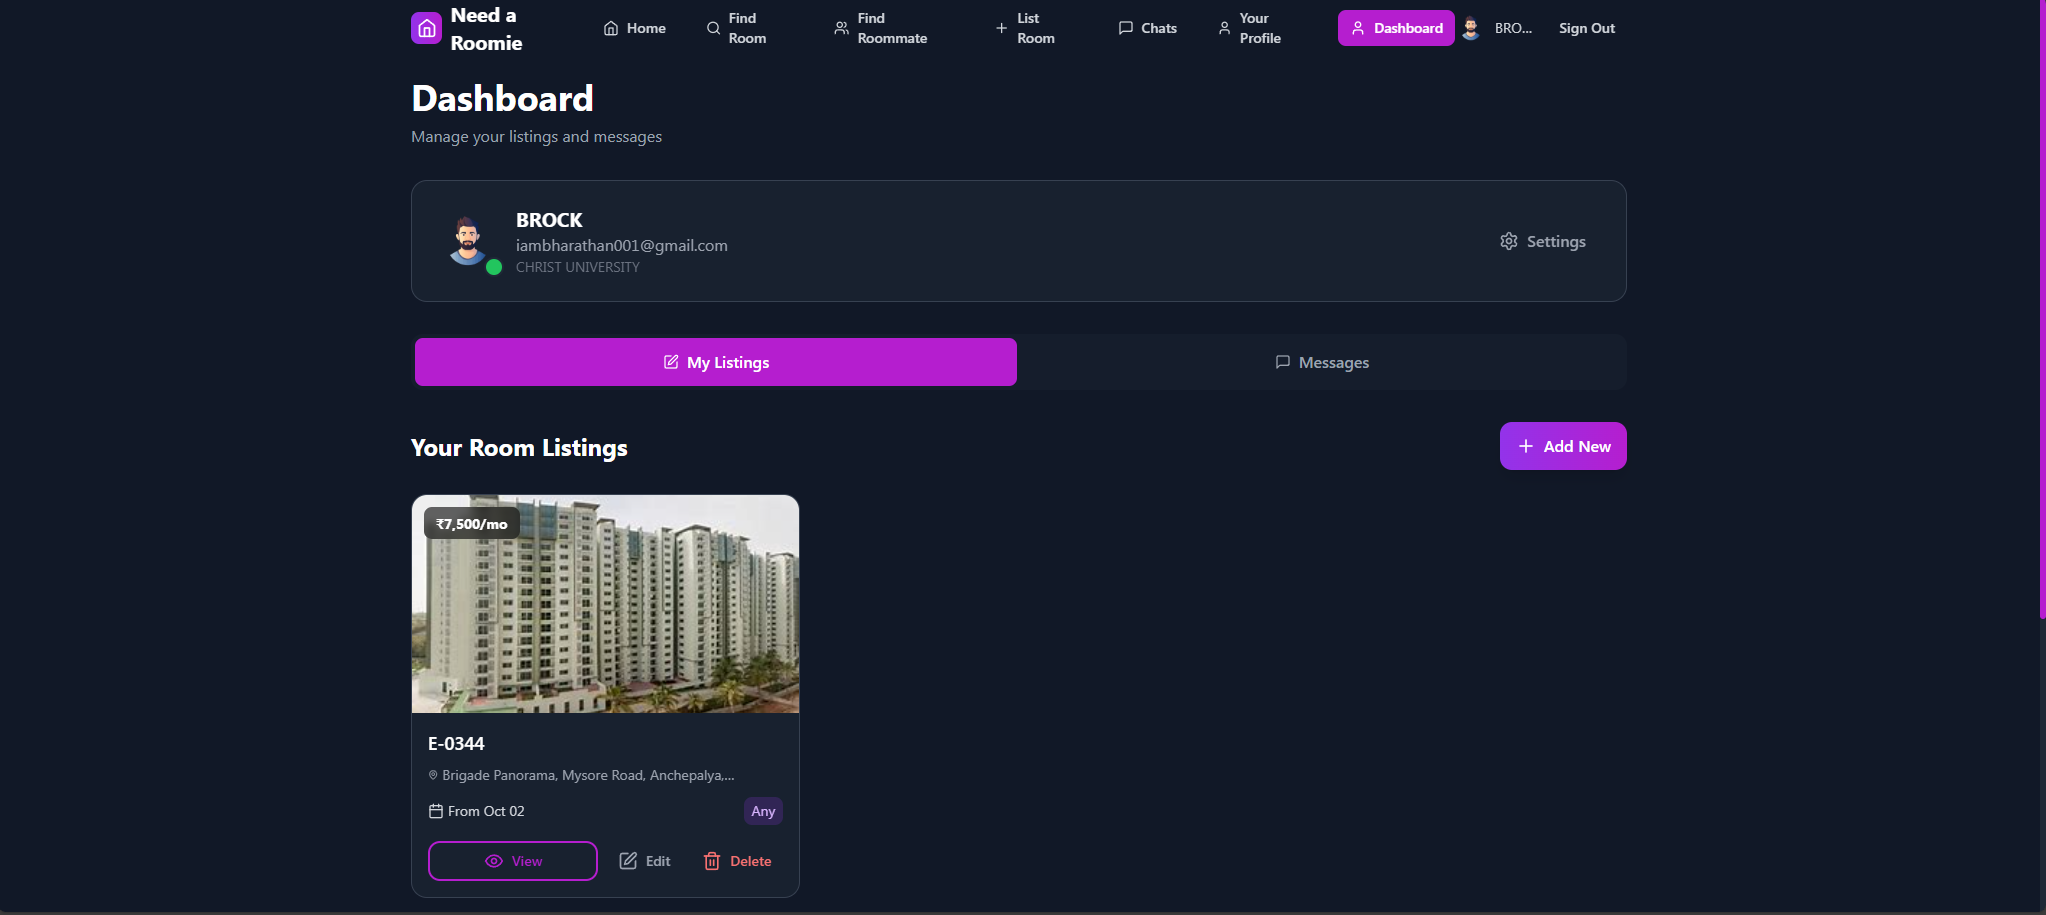Switch to the Messages tab
Image resolution: width=2046 pixels, height=915 pixels.
point(1321,362)
